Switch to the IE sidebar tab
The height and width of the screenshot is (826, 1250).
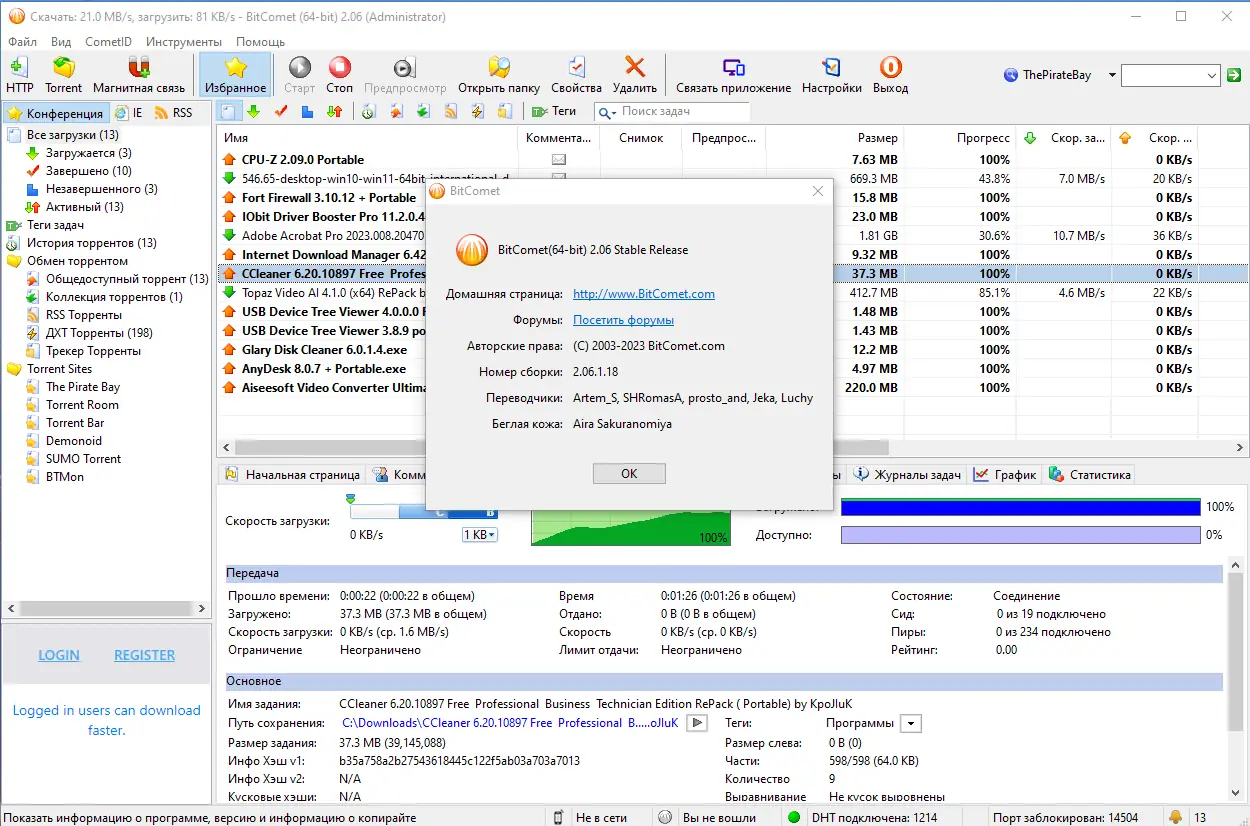(x=128, y=113)
